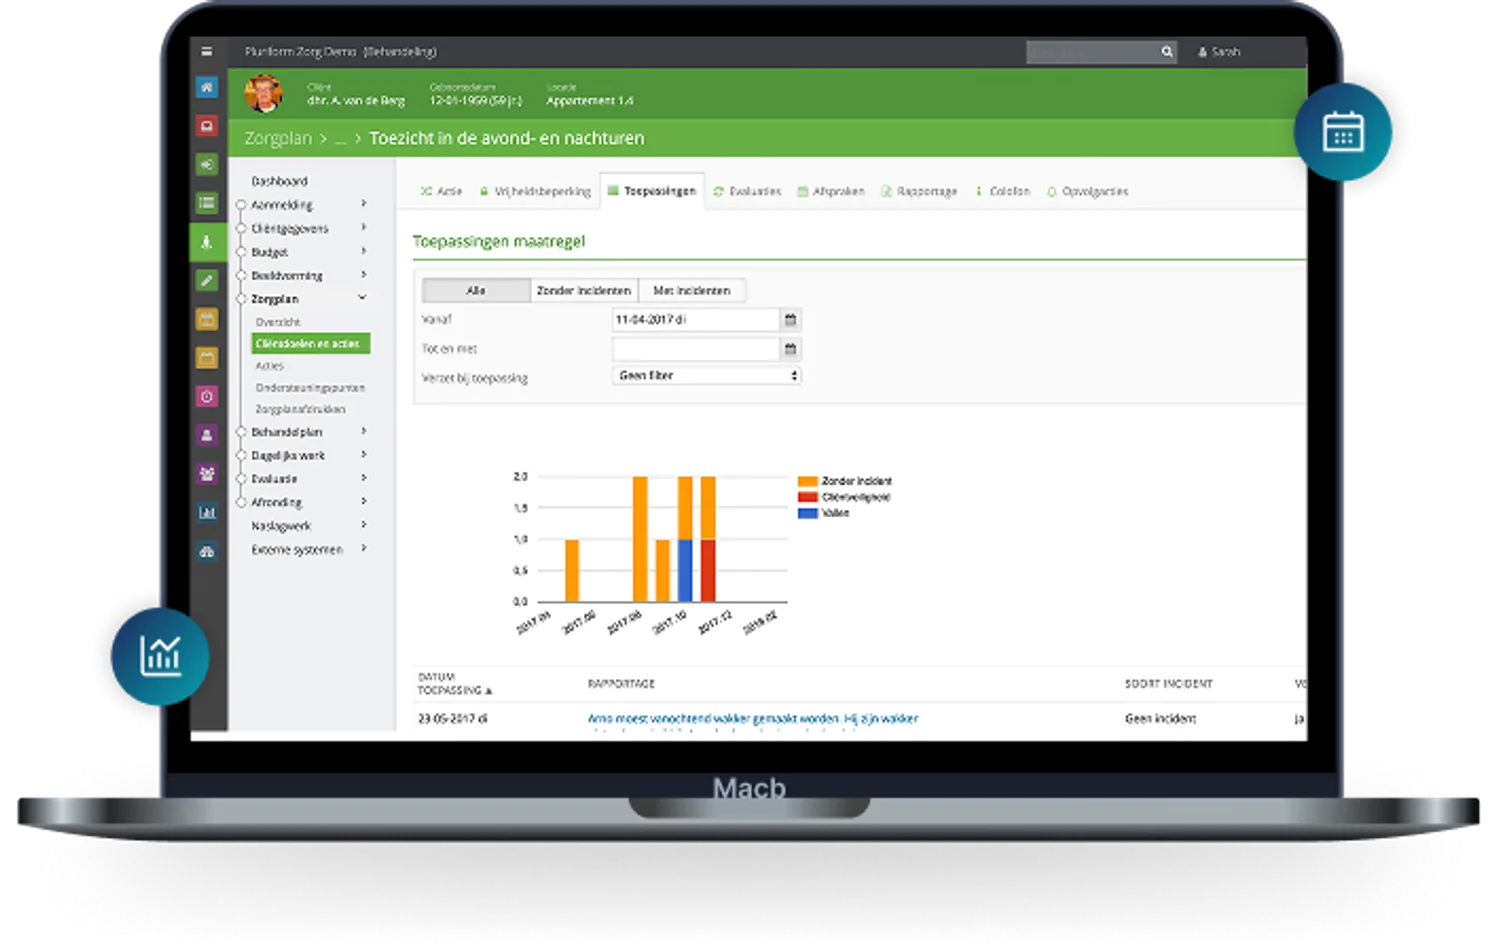The width and height of the screenshot is (1500, 950).
Task: Collapse the Zorgplan tree section
Action: coord(362,298)
